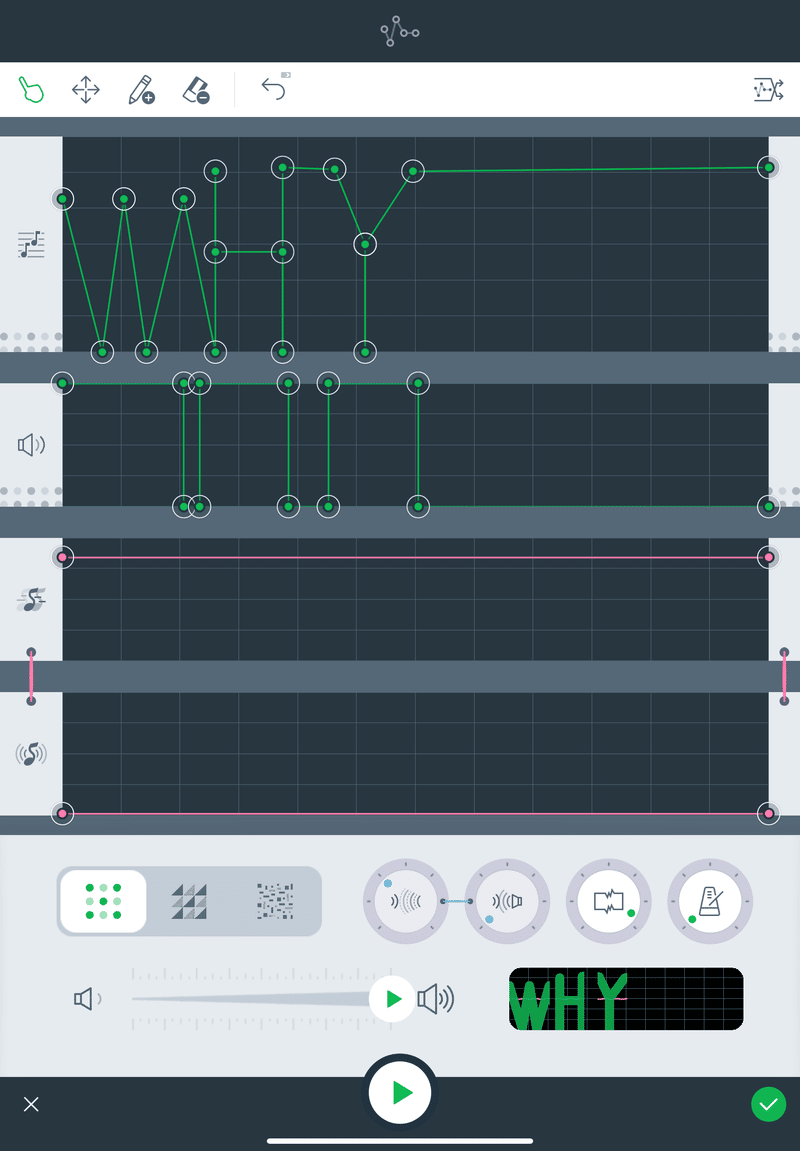Select the far-right pitch curve end point

point(768,167)
